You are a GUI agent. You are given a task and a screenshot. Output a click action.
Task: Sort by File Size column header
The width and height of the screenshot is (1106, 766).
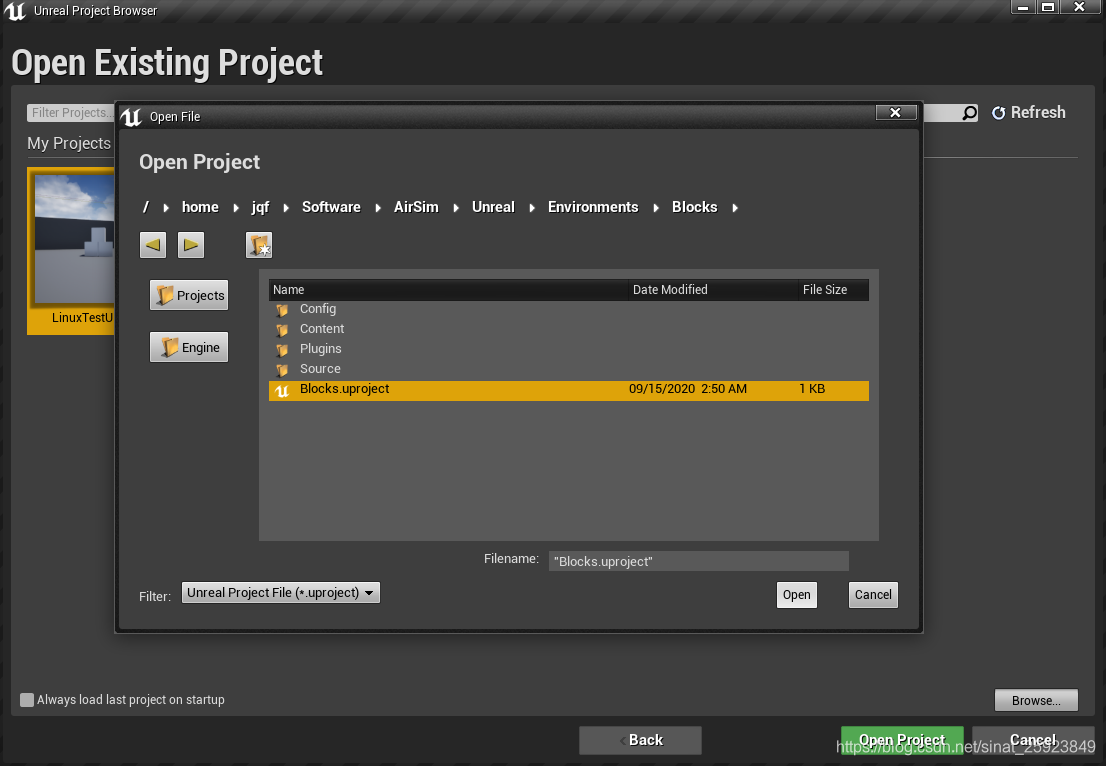(833, 290)
